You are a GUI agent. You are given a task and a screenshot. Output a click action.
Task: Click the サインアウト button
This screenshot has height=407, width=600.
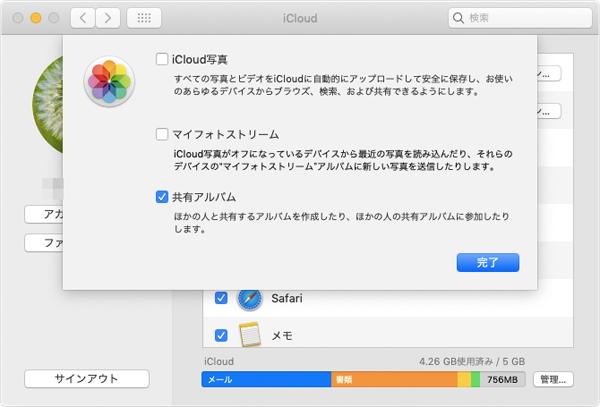(x=86, y=379)
